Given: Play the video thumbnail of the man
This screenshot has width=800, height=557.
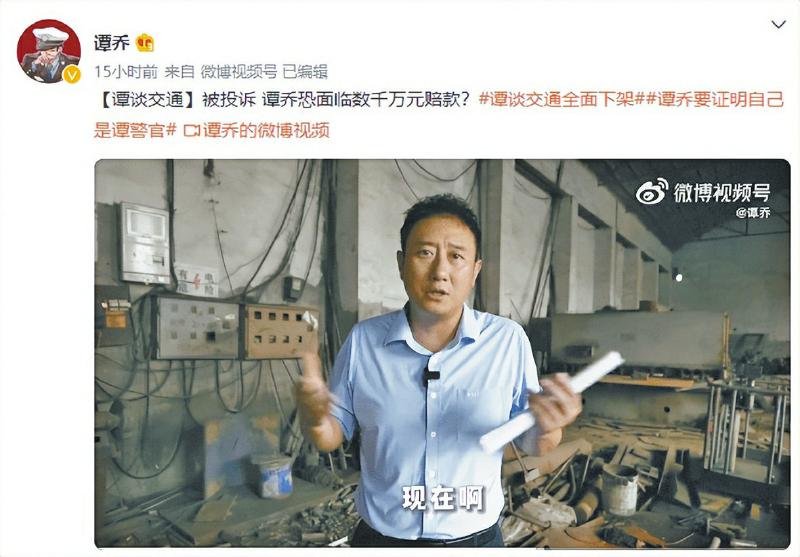Looking at the screenshot, I should [x=442, y=353].
